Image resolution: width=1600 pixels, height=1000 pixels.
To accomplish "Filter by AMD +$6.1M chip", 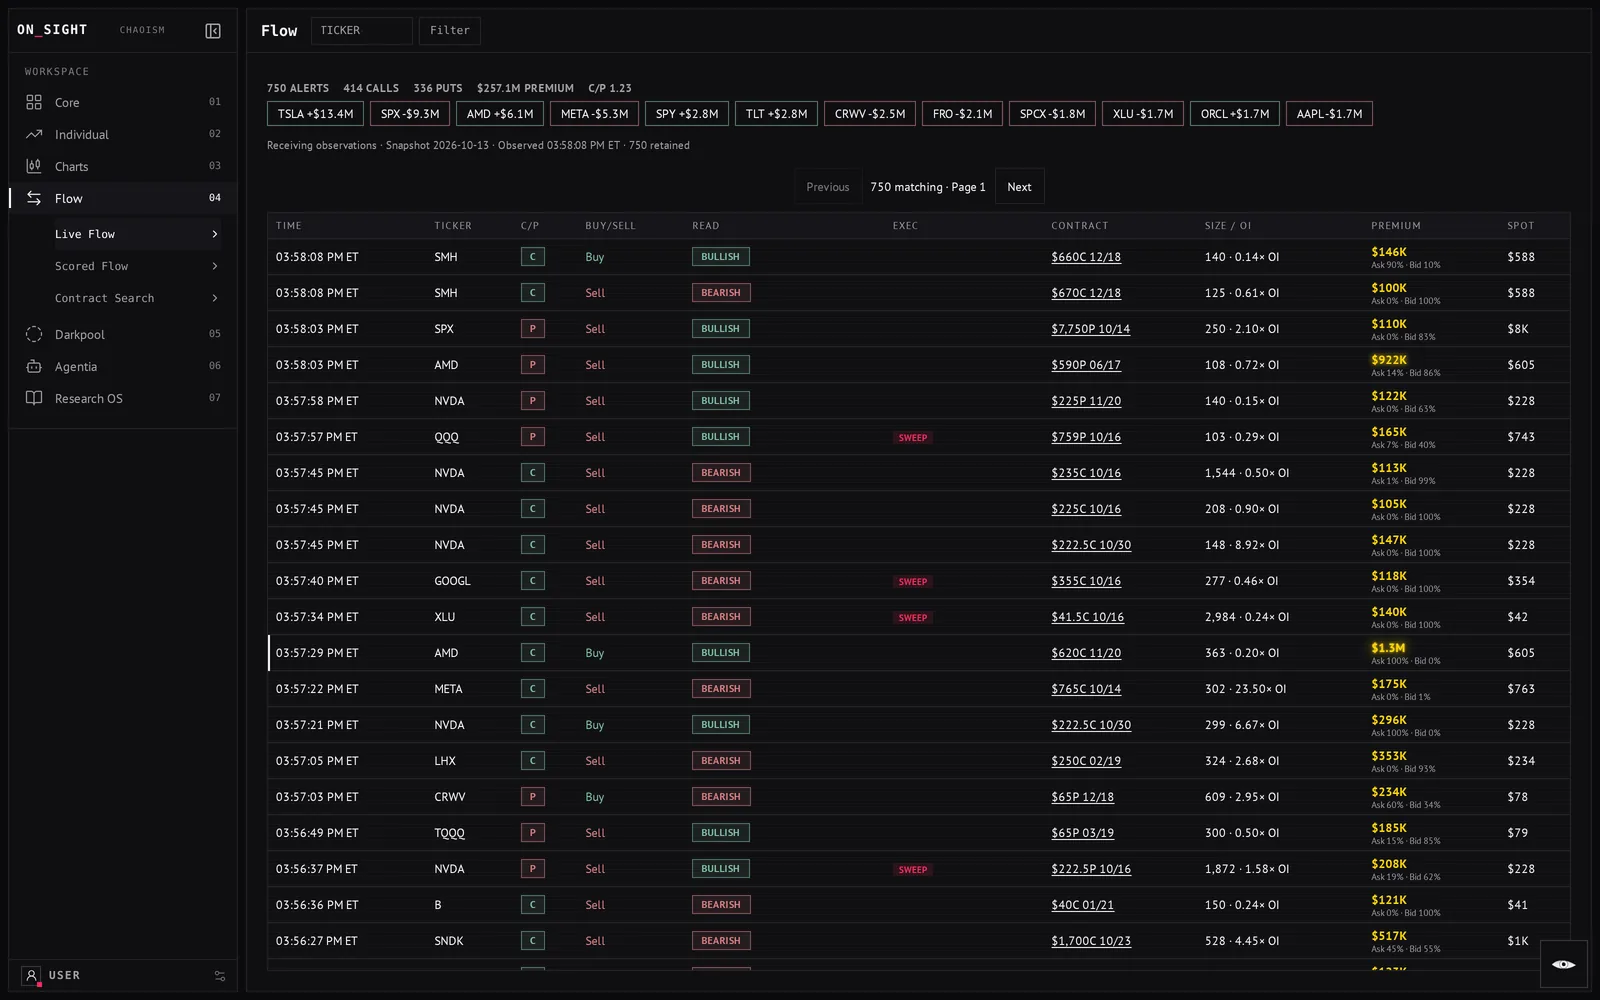I will pyautogui.click(x=500, y=114).
